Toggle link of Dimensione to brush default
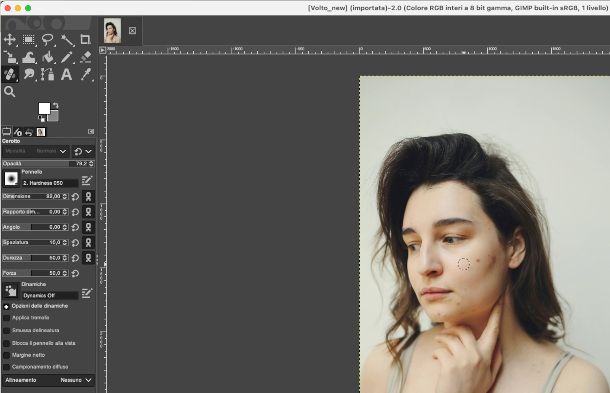This screenshot has height=393, width=610. click(88, 196)
